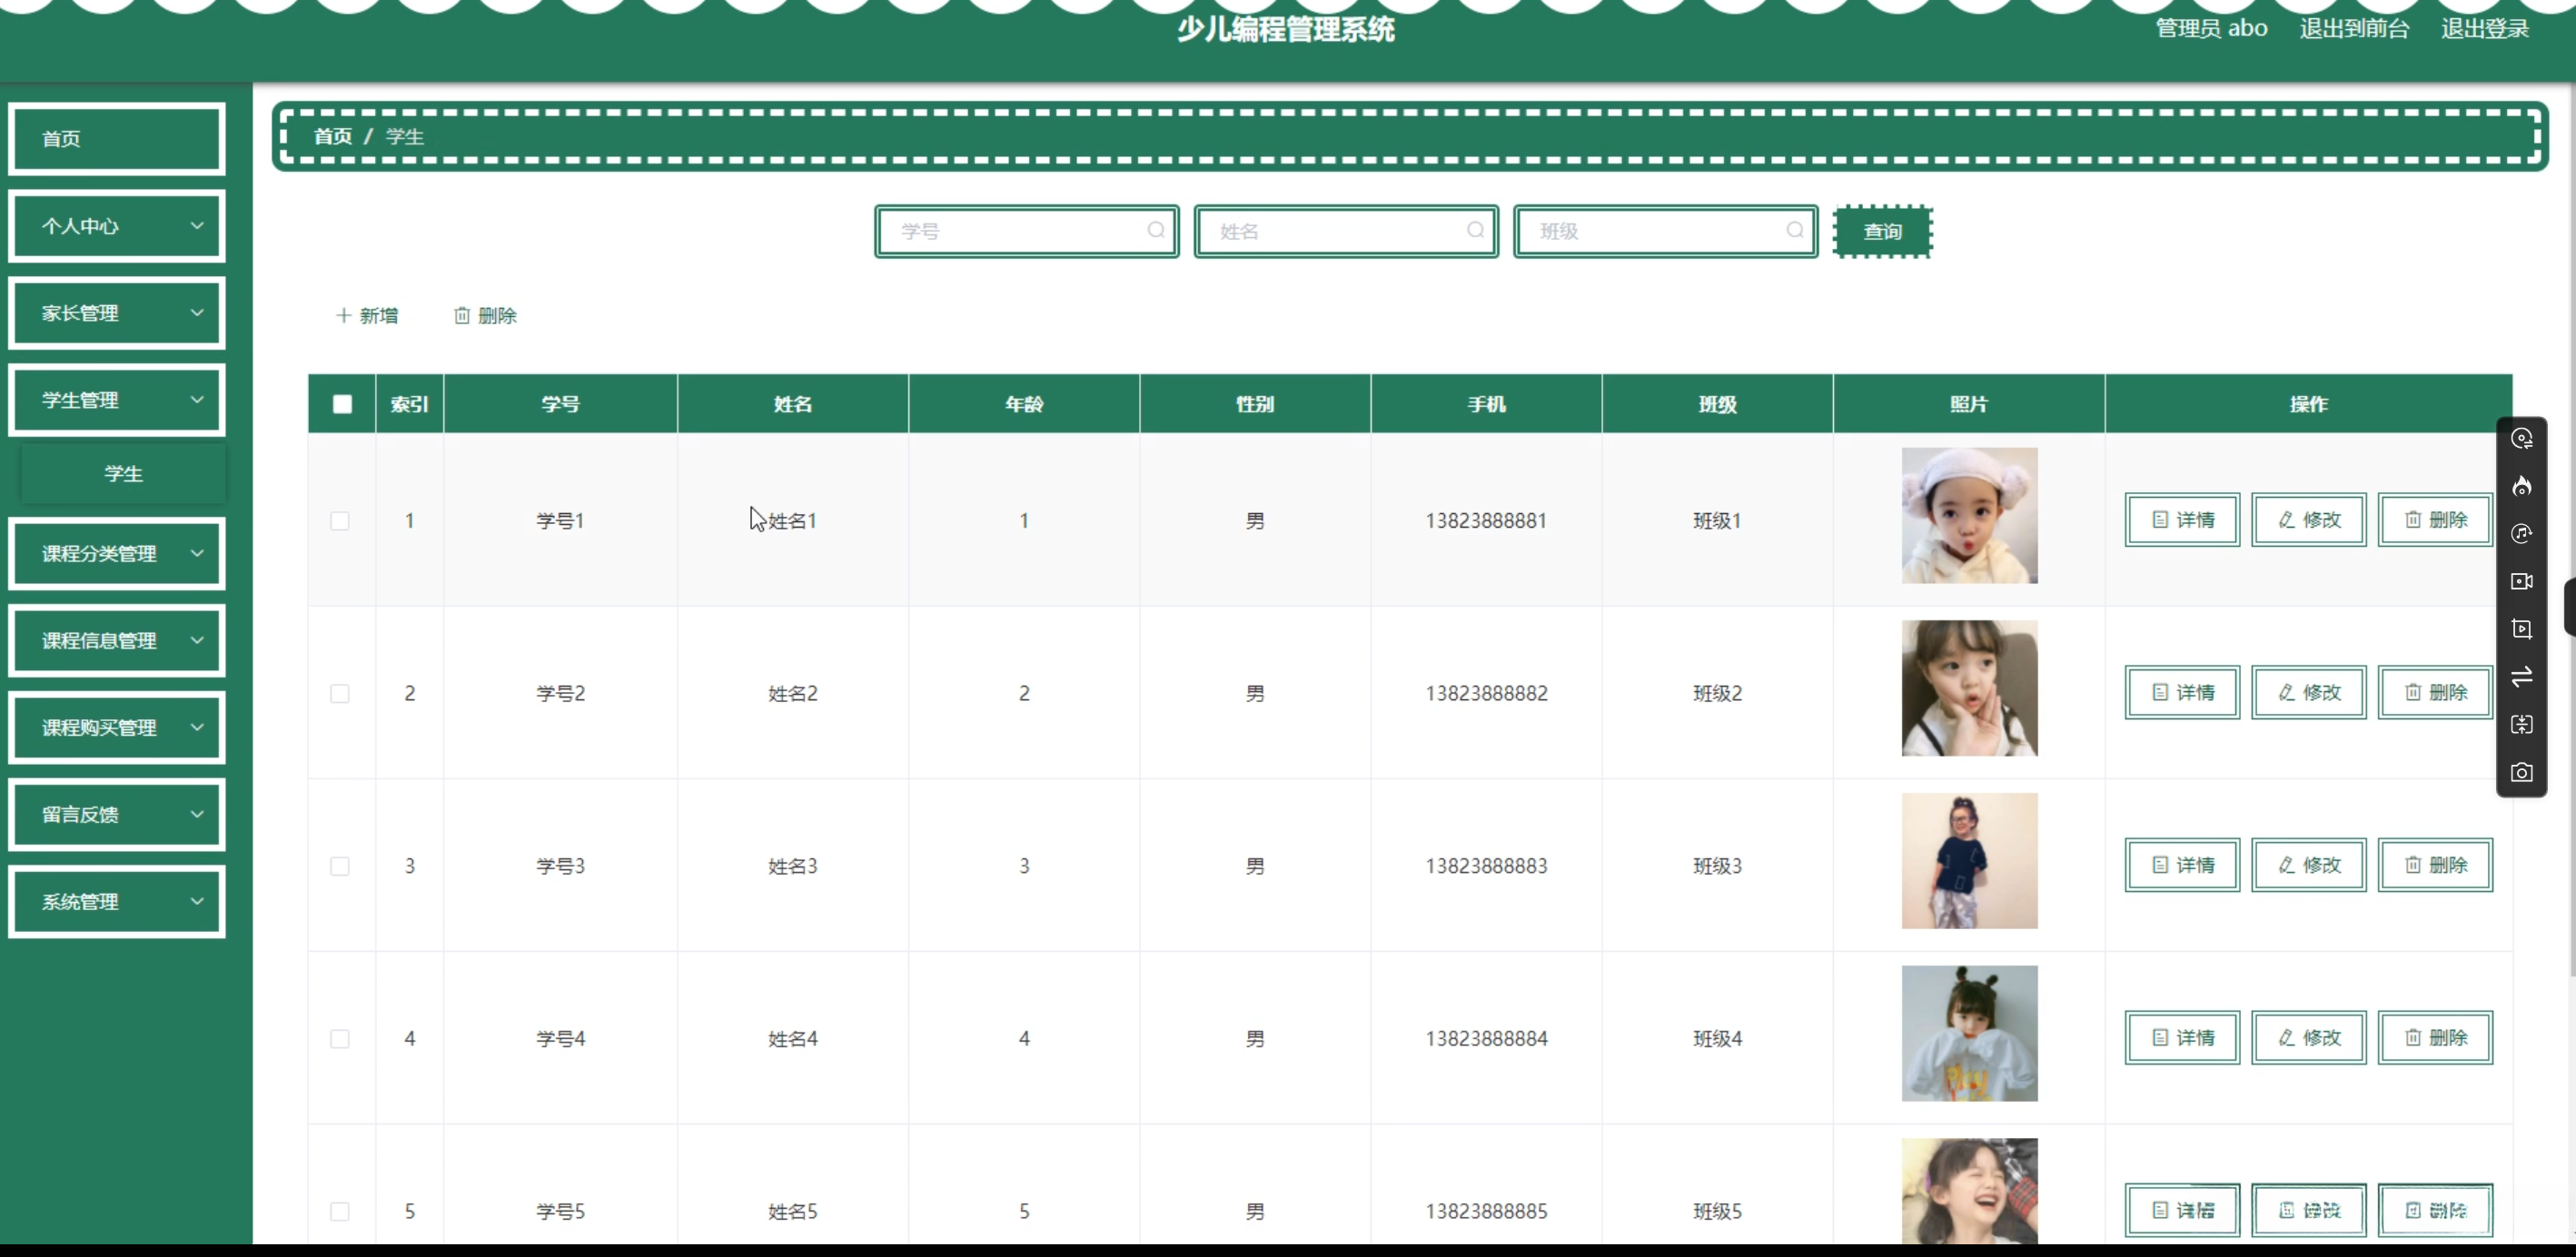Collapse the 学生管理 sidebar menu
2576x1257 pixels.
[x=117, y=400]
